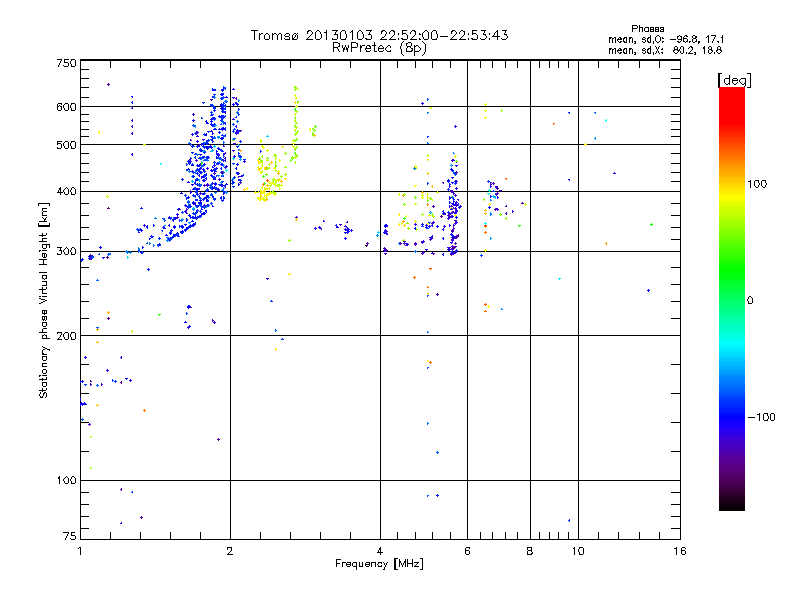Click the black bottom of the phase colorbar

pos(732,503)
